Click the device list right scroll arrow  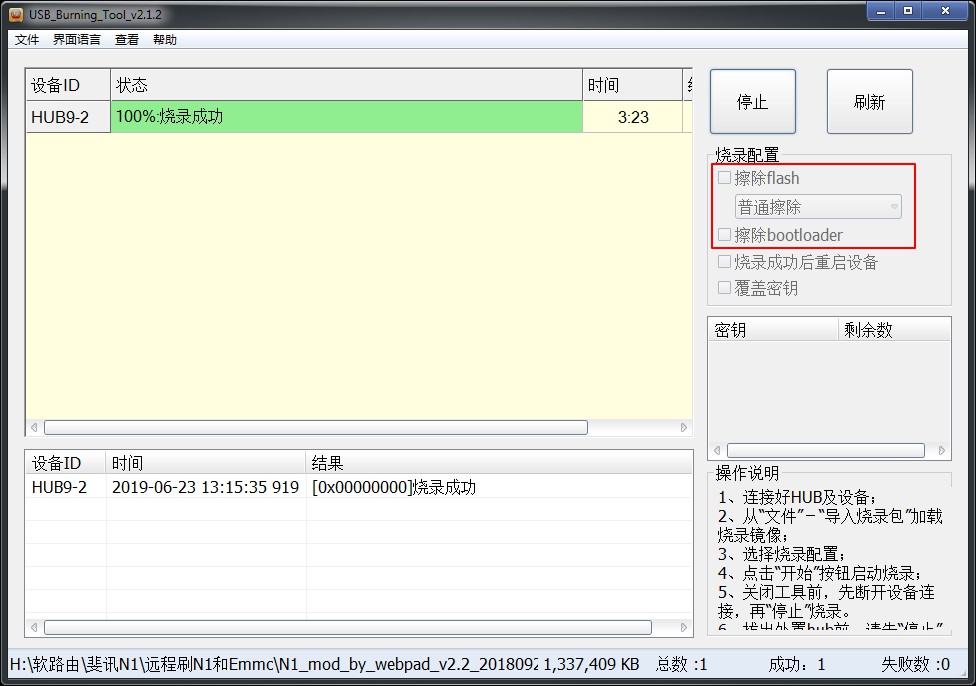pos(683,428)
